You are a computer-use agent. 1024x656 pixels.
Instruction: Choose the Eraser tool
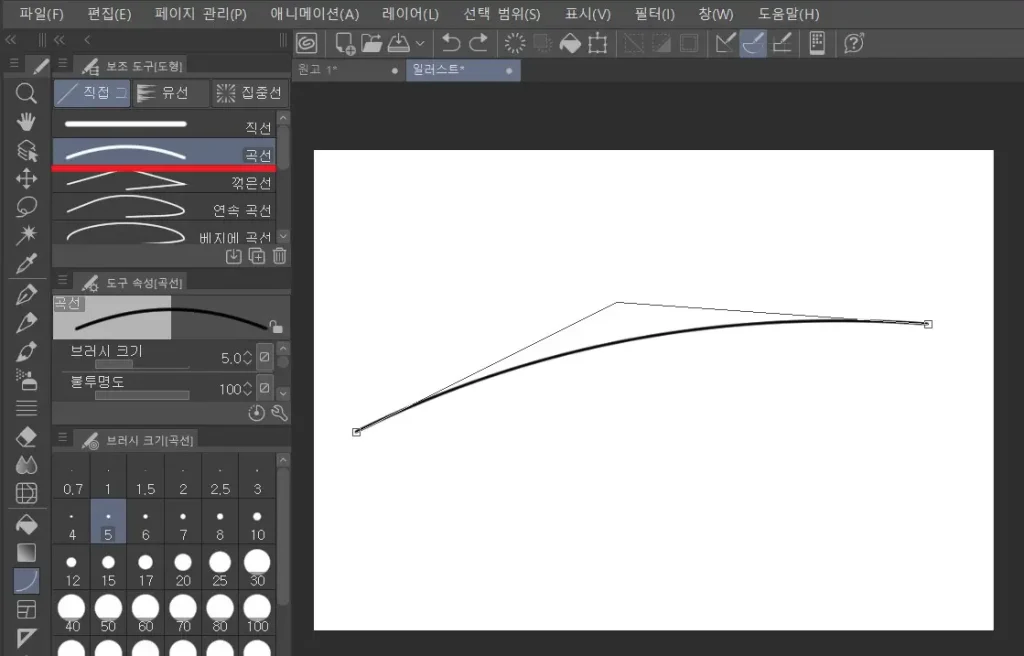click(27, 437)
